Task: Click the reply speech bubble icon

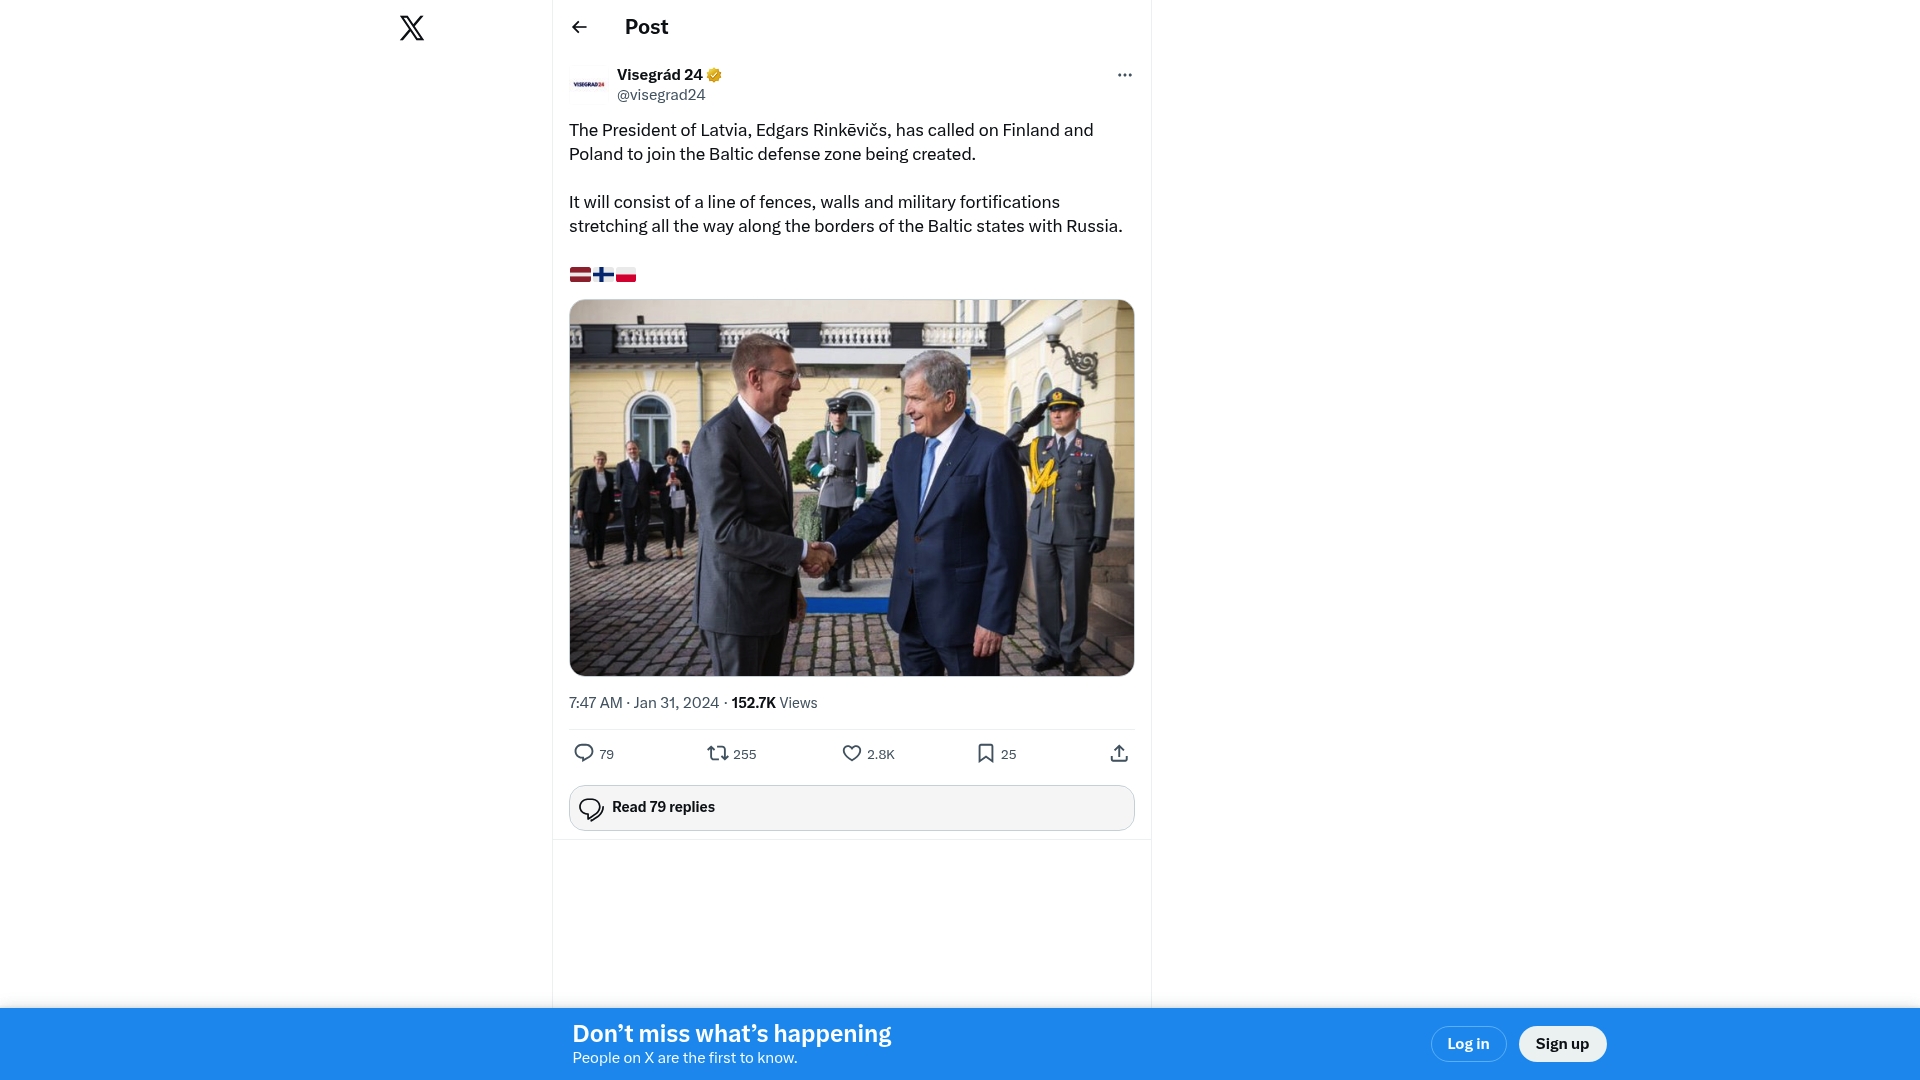Action: (x=584, y=753)
